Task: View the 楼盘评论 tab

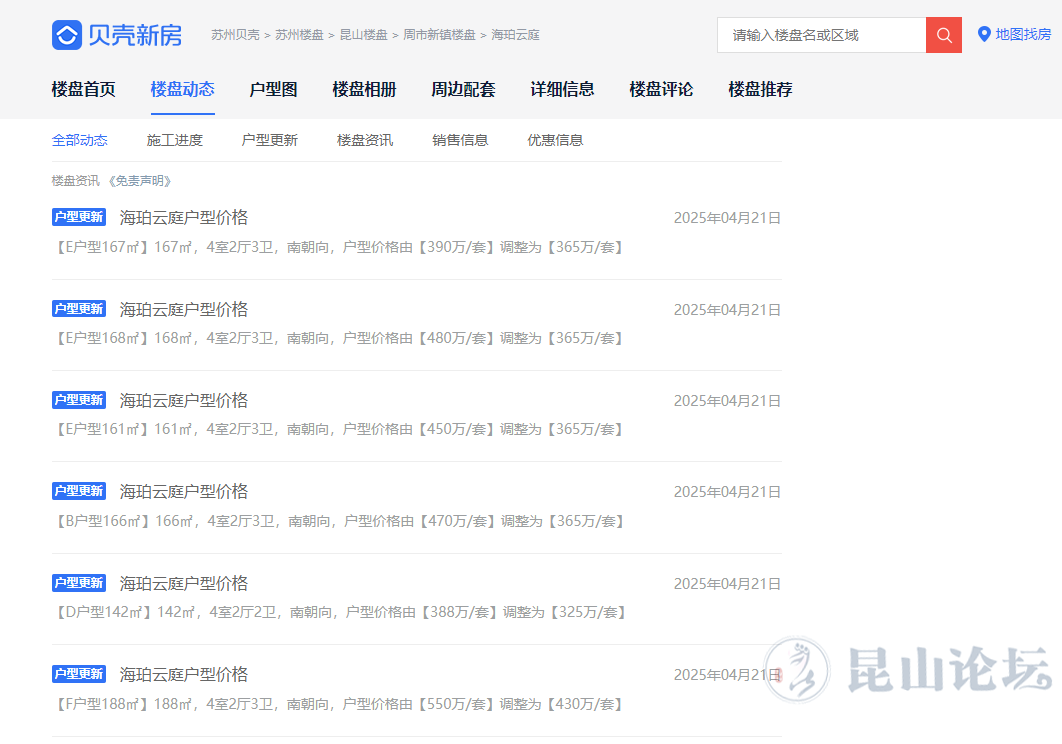Action: pyautogui.click(x=661, y=89)
